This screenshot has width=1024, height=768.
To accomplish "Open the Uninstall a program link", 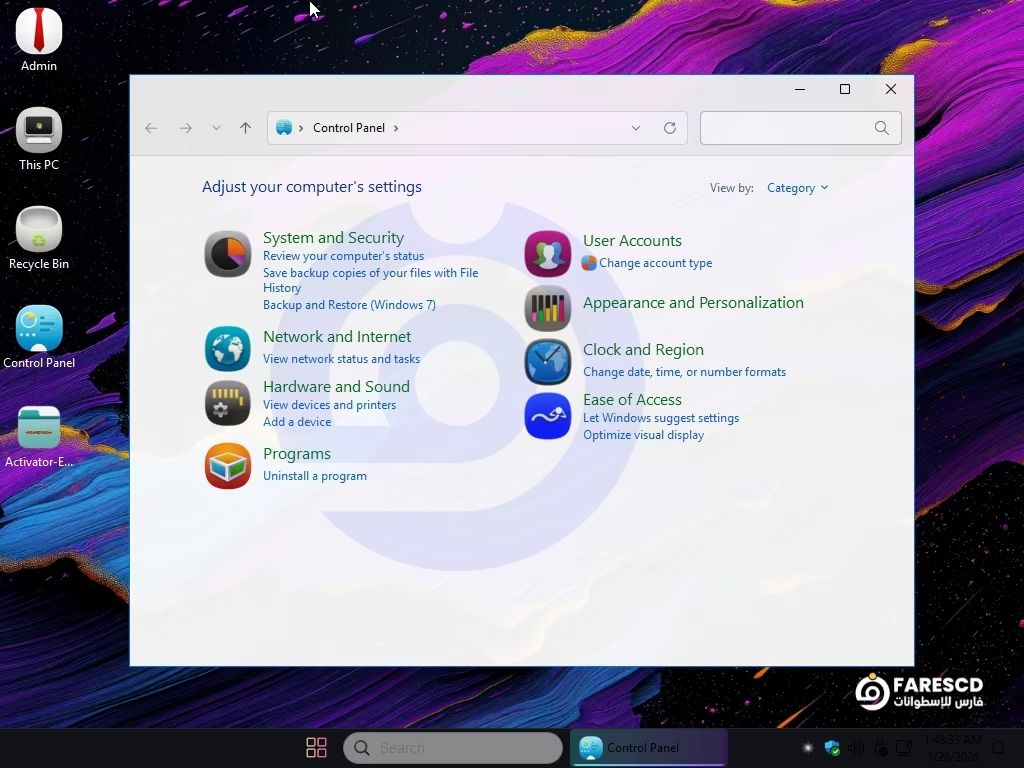I will pyautogui.click(x=314, y=476).
